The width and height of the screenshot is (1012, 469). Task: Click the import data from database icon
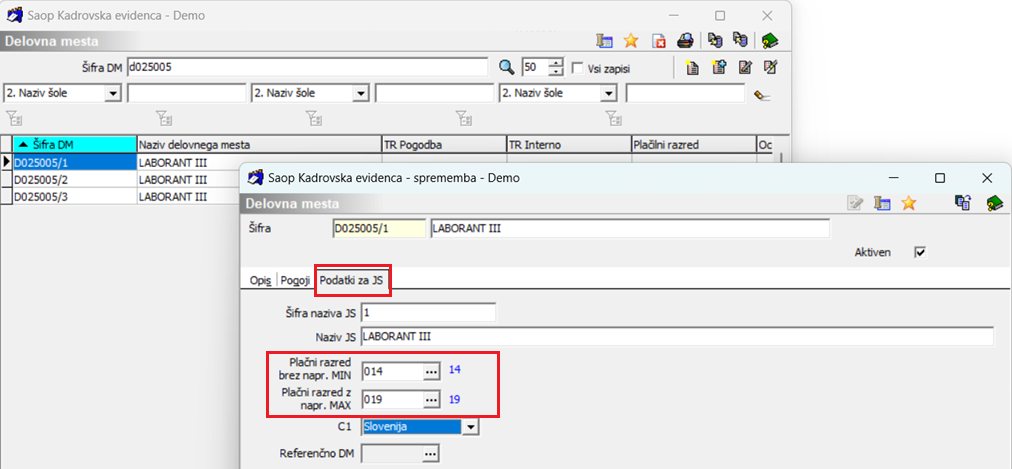tap(740, 41)
